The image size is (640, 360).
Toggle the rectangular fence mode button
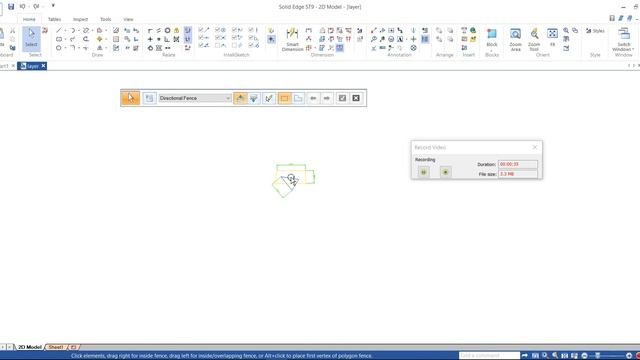[284, 98]
